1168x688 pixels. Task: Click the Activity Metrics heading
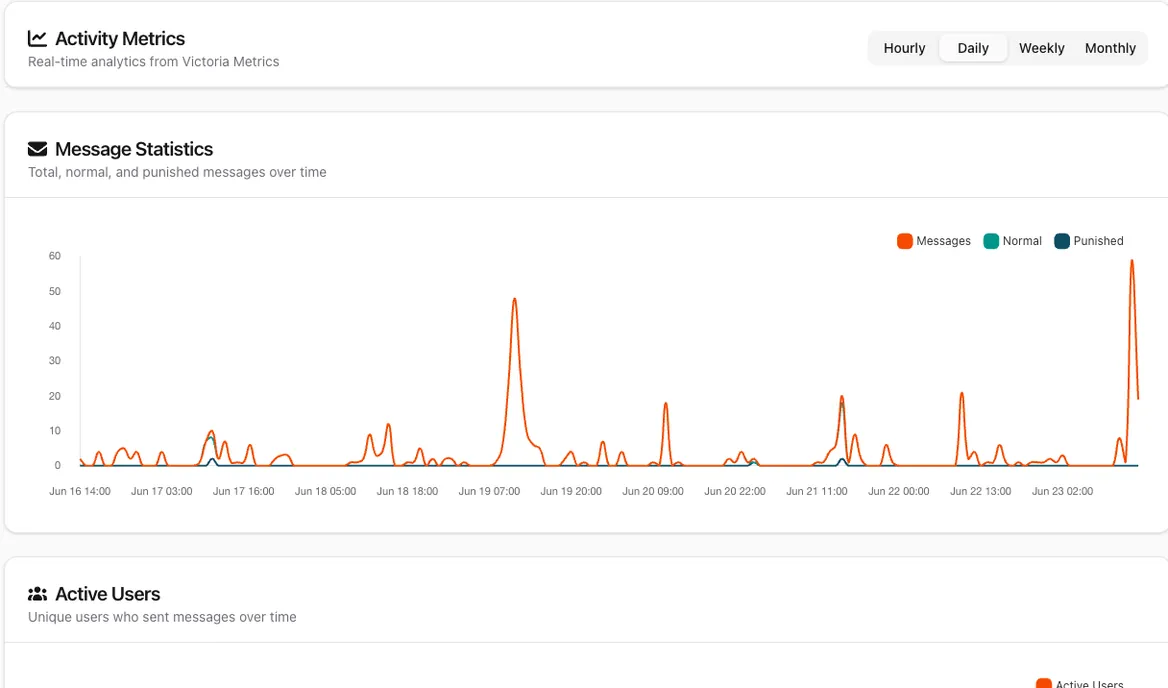click(x=120, y=39)
